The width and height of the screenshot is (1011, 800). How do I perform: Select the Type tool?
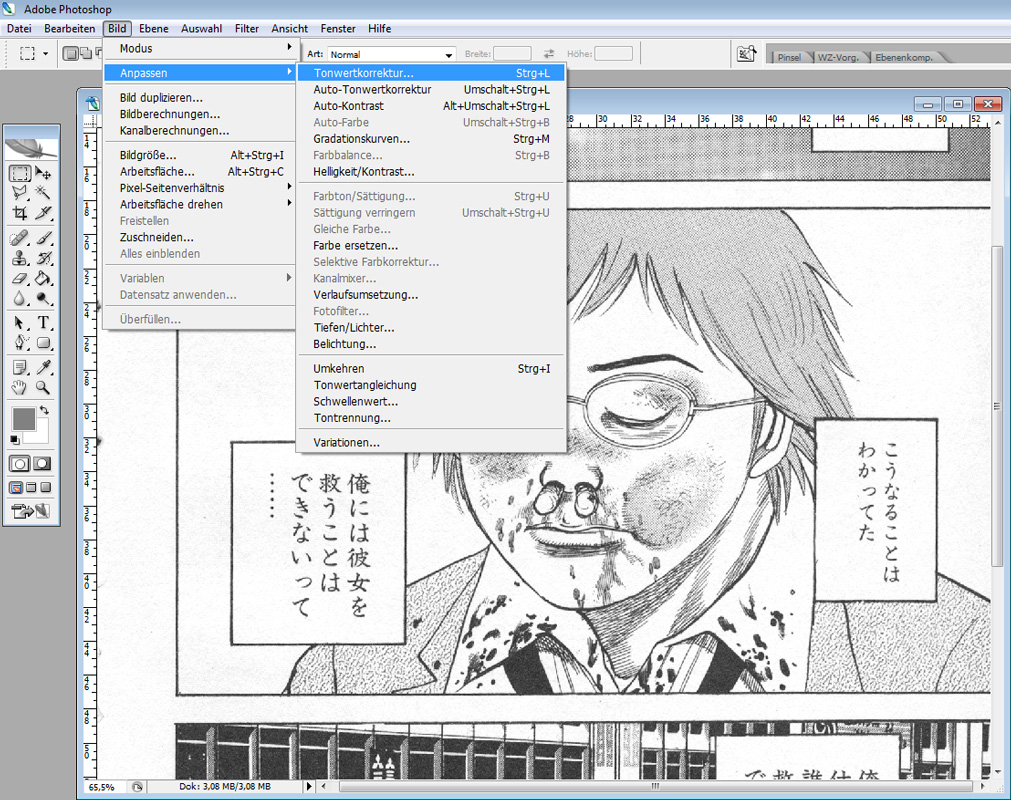[43, 322]
